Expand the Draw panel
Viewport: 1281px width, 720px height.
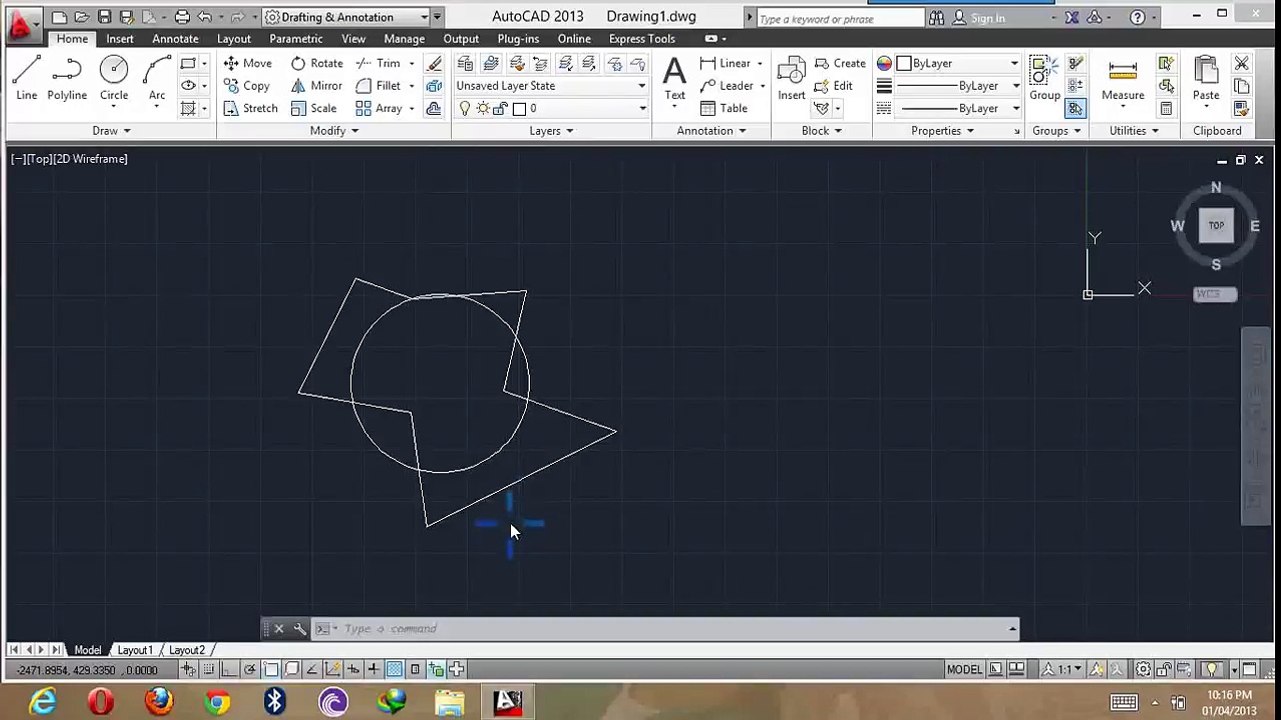pos(111,131)
